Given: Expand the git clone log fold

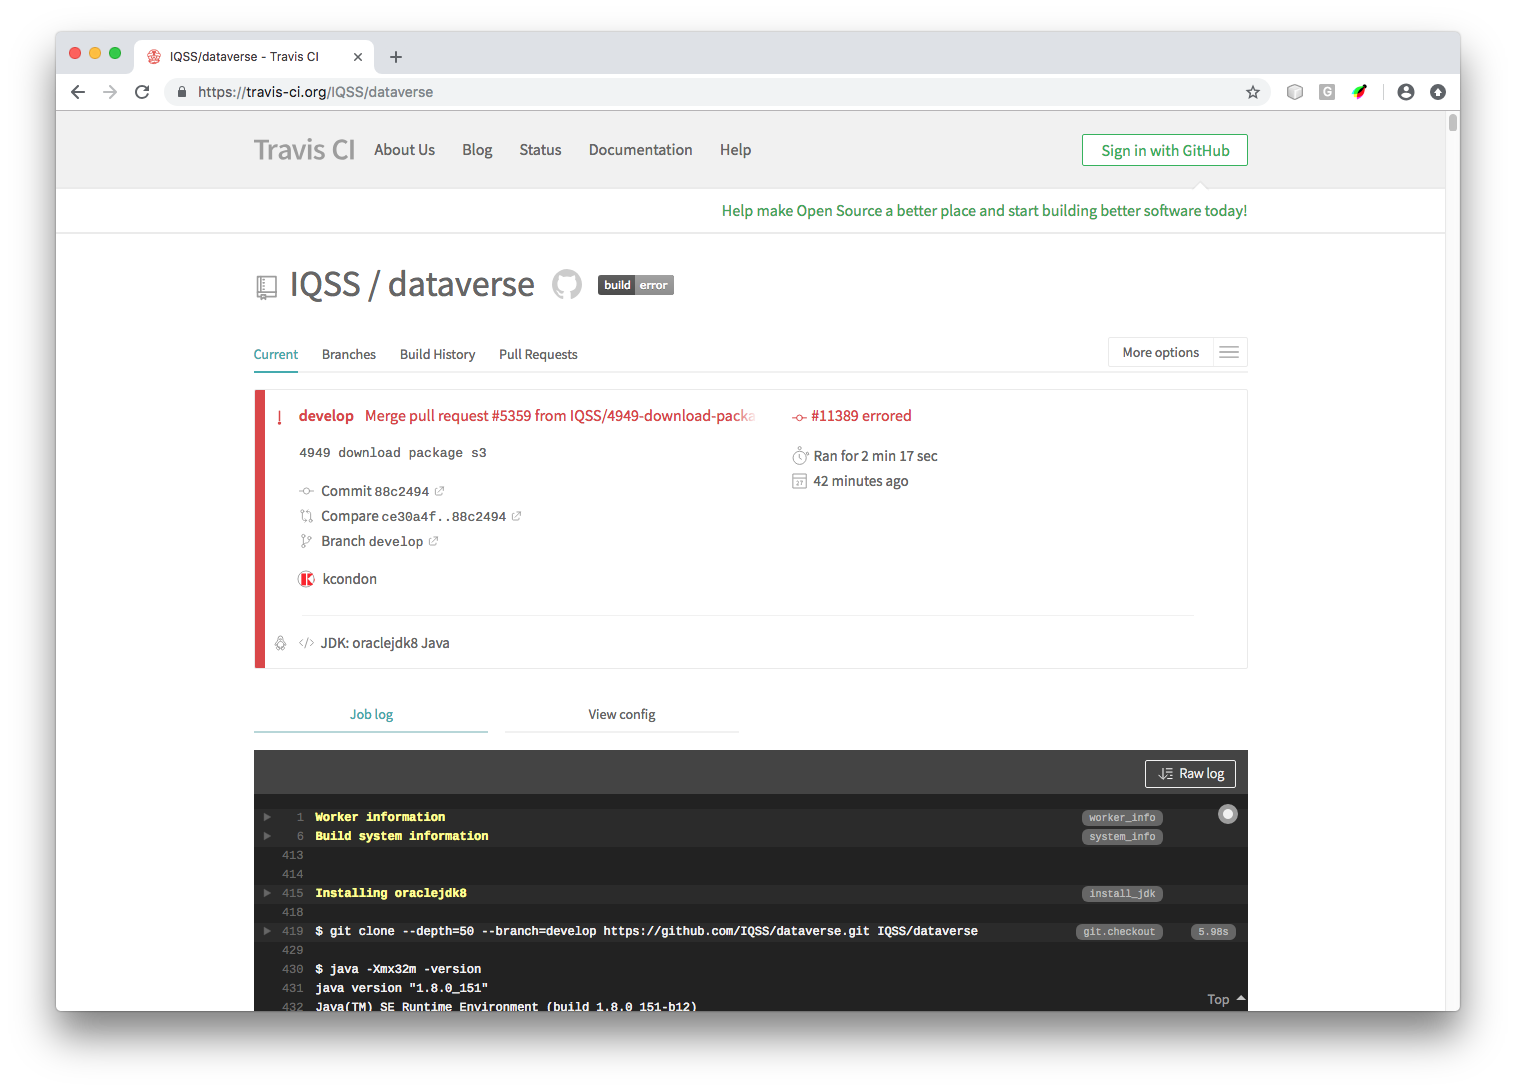Looking at the screenshot, I should click(x=267, y=931).
